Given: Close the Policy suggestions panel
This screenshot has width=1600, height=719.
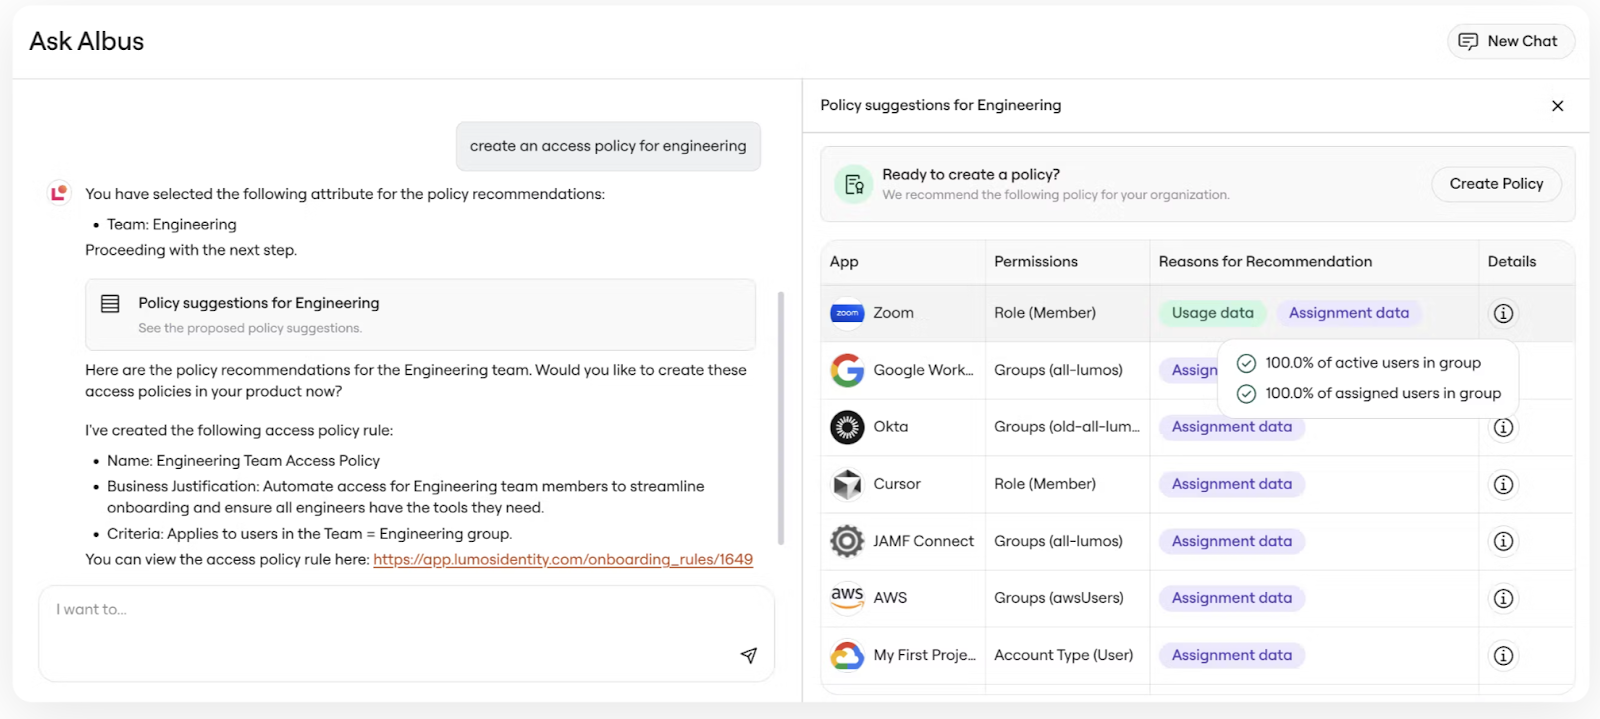Looking at the screenshot, I should pos(1557,106).
